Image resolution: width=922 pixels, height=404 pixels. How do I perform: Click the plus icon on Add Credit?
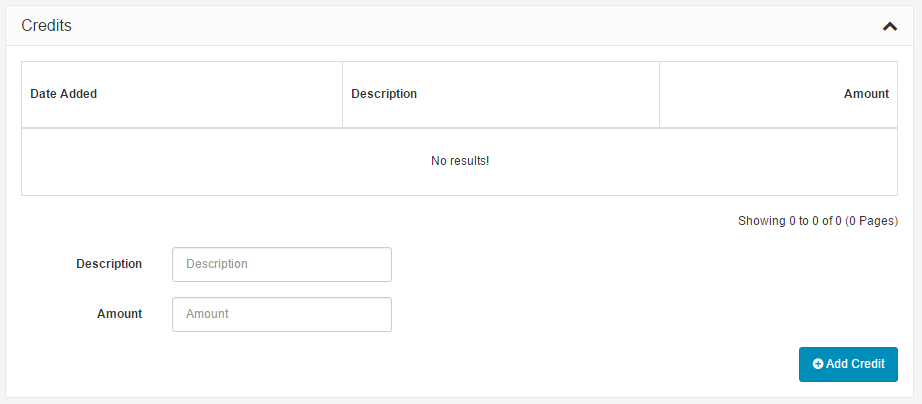tap(818, 365)
